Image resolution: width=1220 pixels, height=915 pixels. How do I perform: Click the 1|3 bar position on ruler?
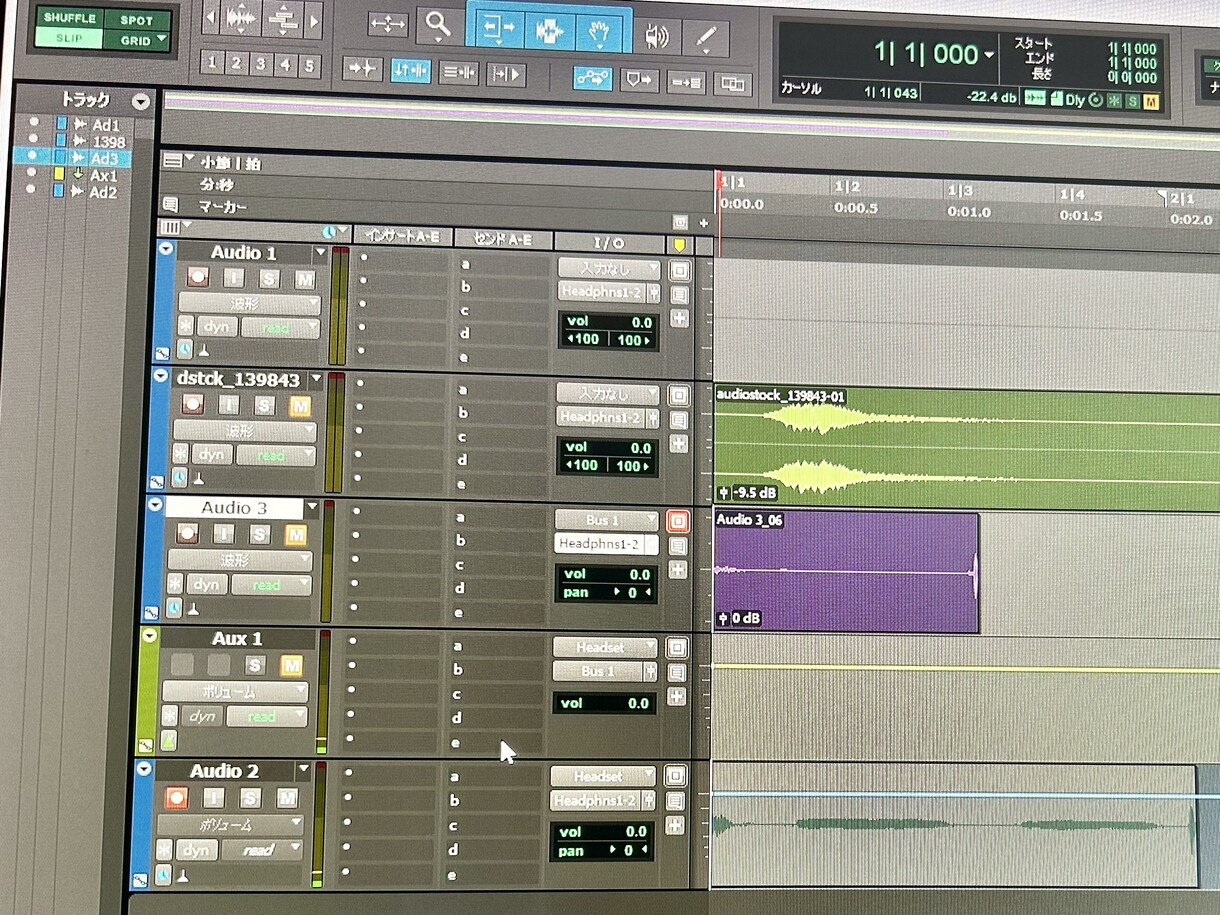(x=960, y=191)
